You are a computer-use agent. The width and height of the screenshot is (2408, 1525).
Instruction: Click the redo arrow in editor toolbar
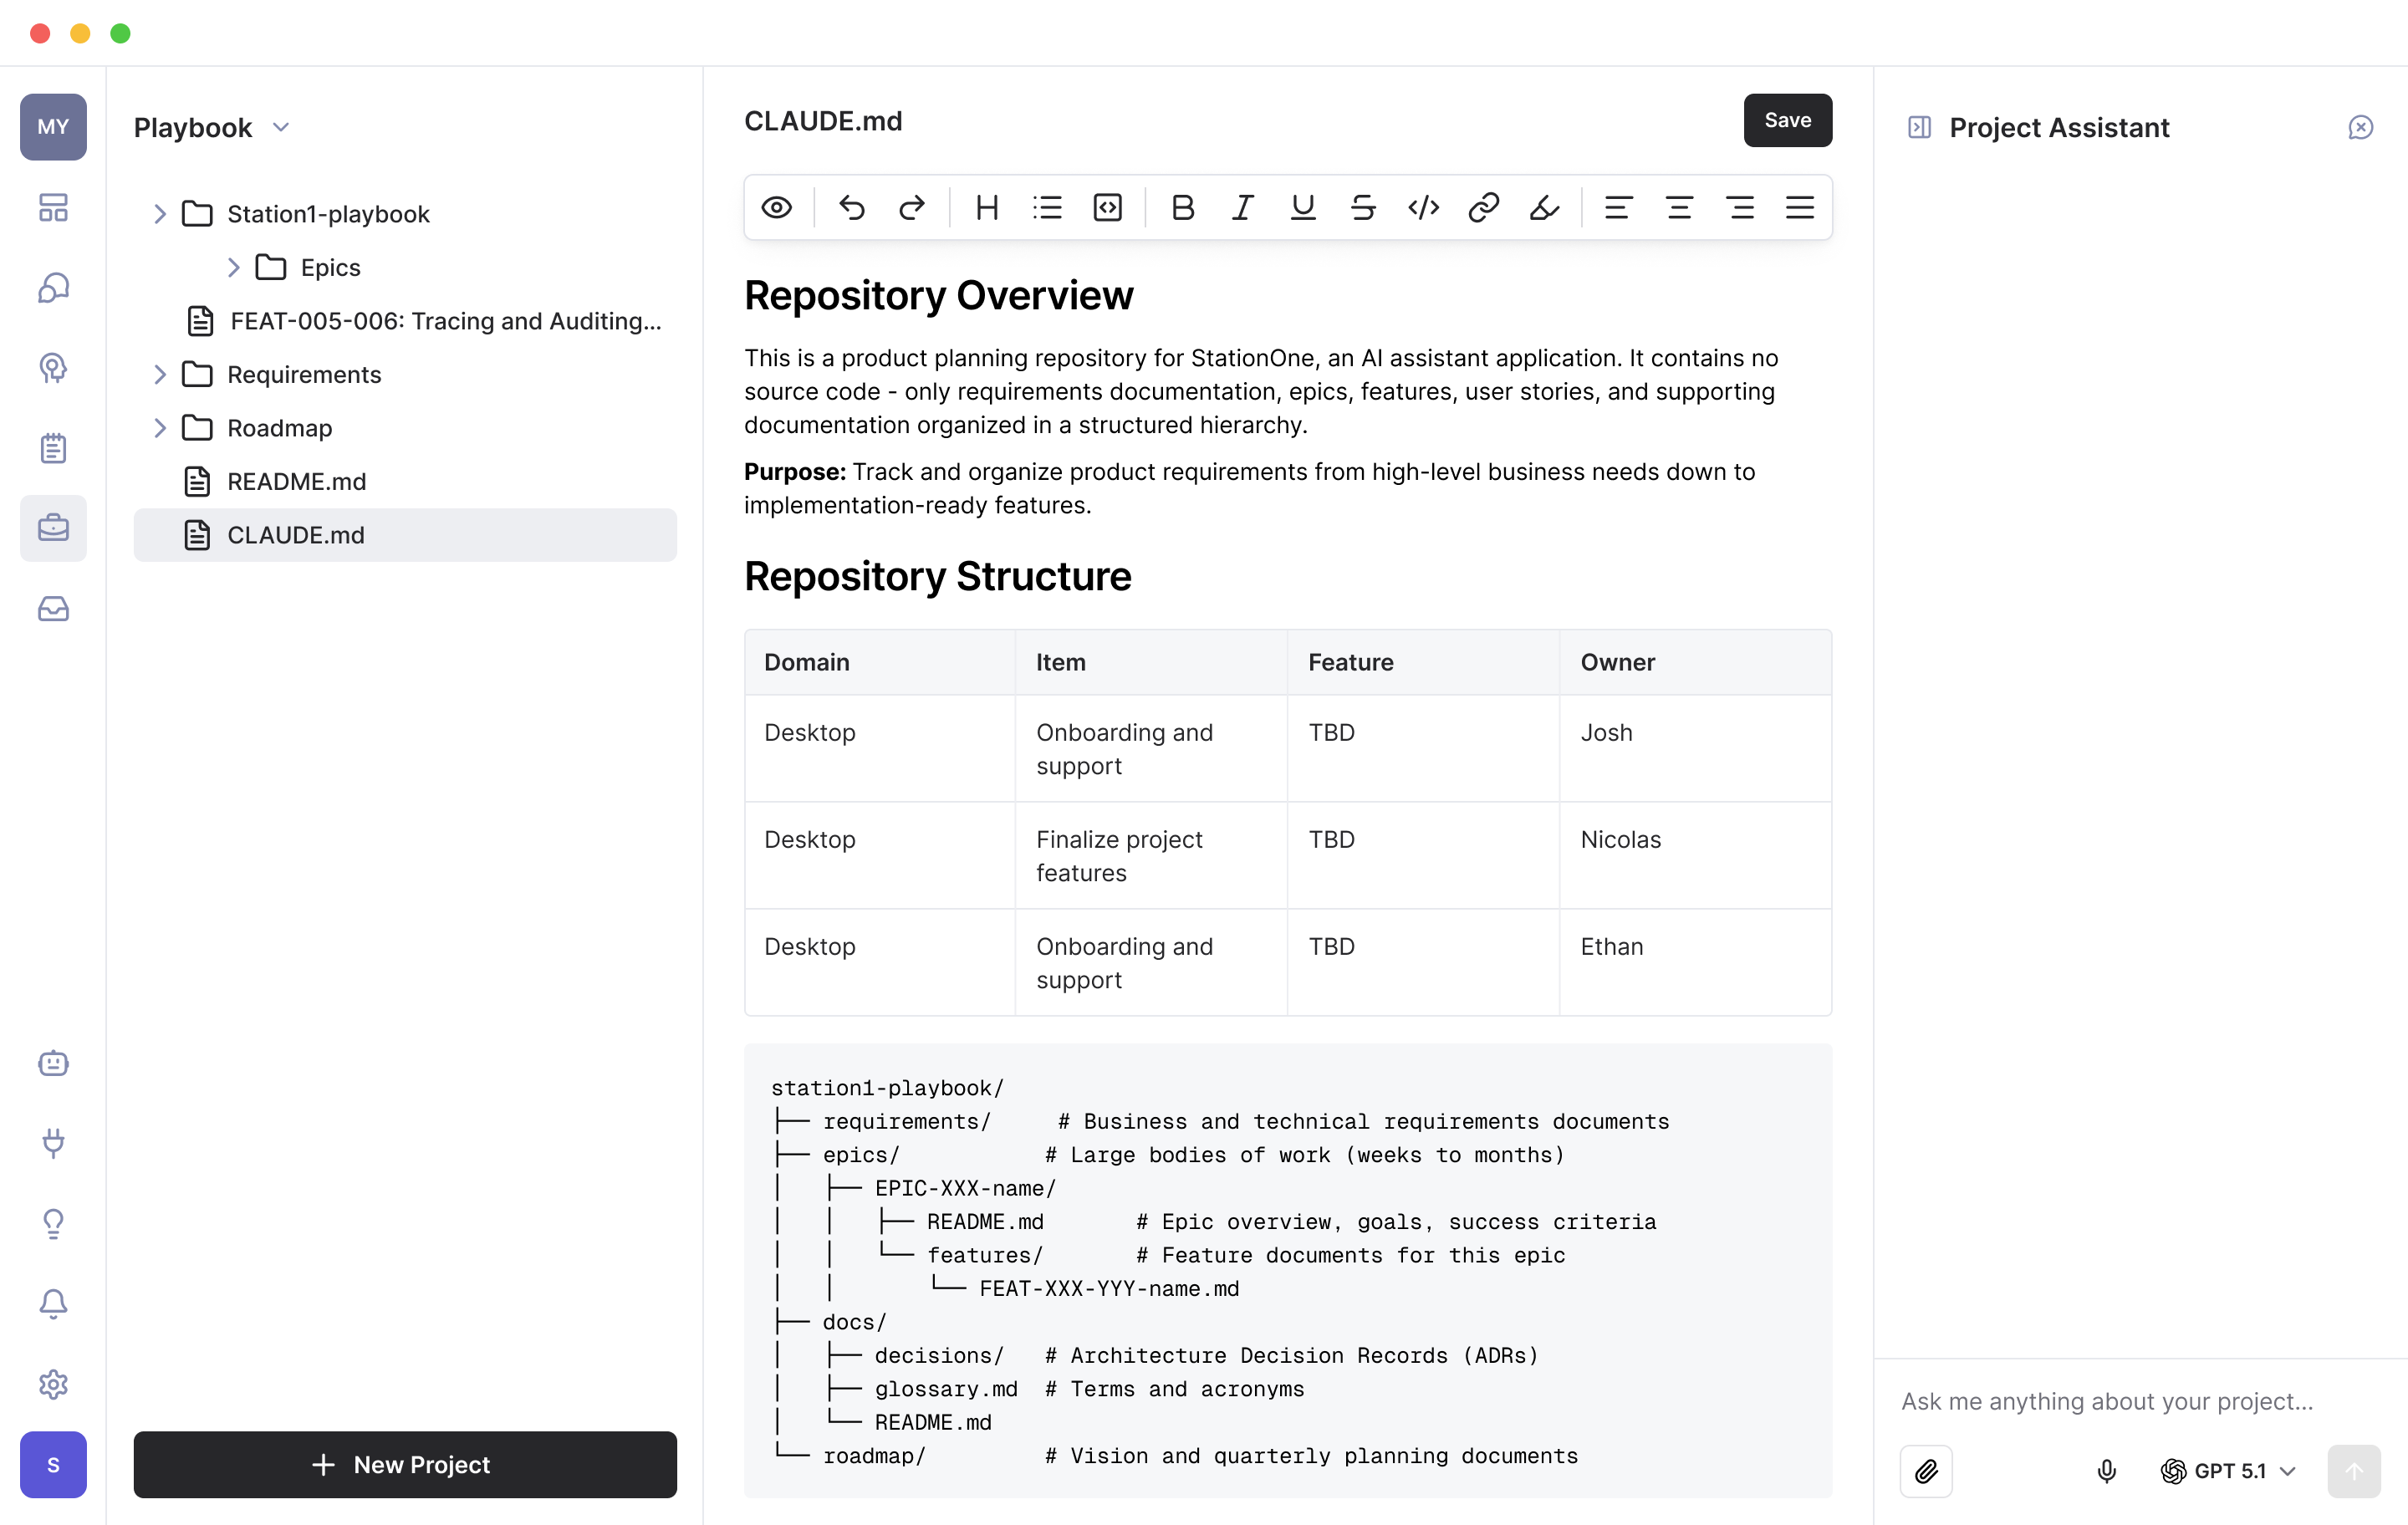point(911,208)
